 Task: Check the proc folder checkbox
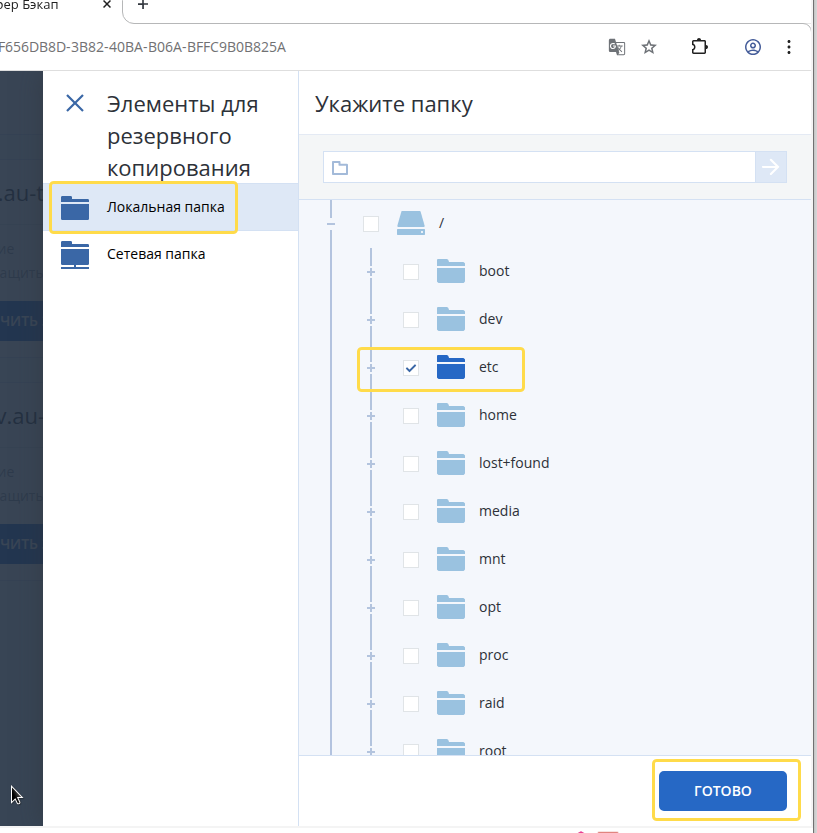click(411, 656)
